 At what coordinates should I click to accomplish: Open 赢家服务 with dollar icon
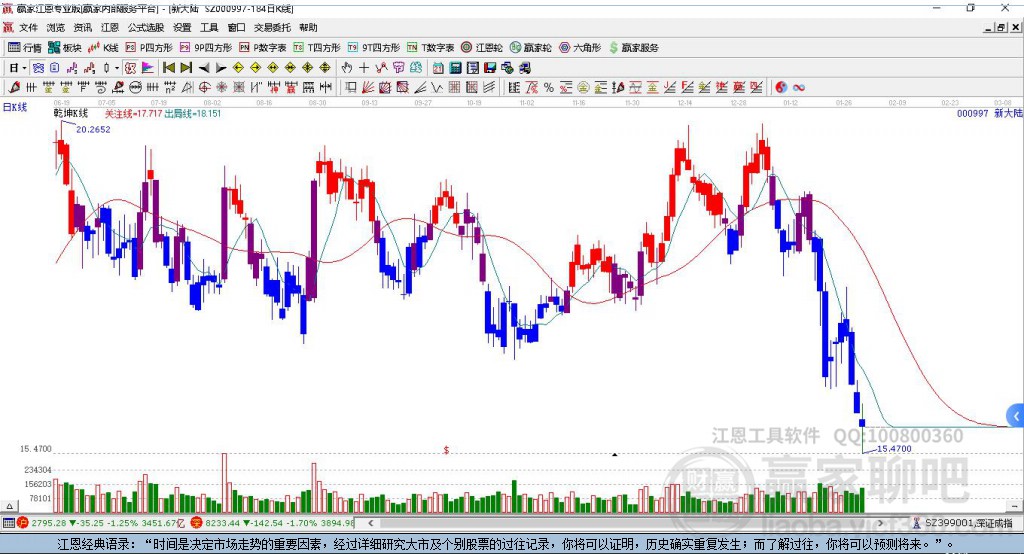coord(633,48)
